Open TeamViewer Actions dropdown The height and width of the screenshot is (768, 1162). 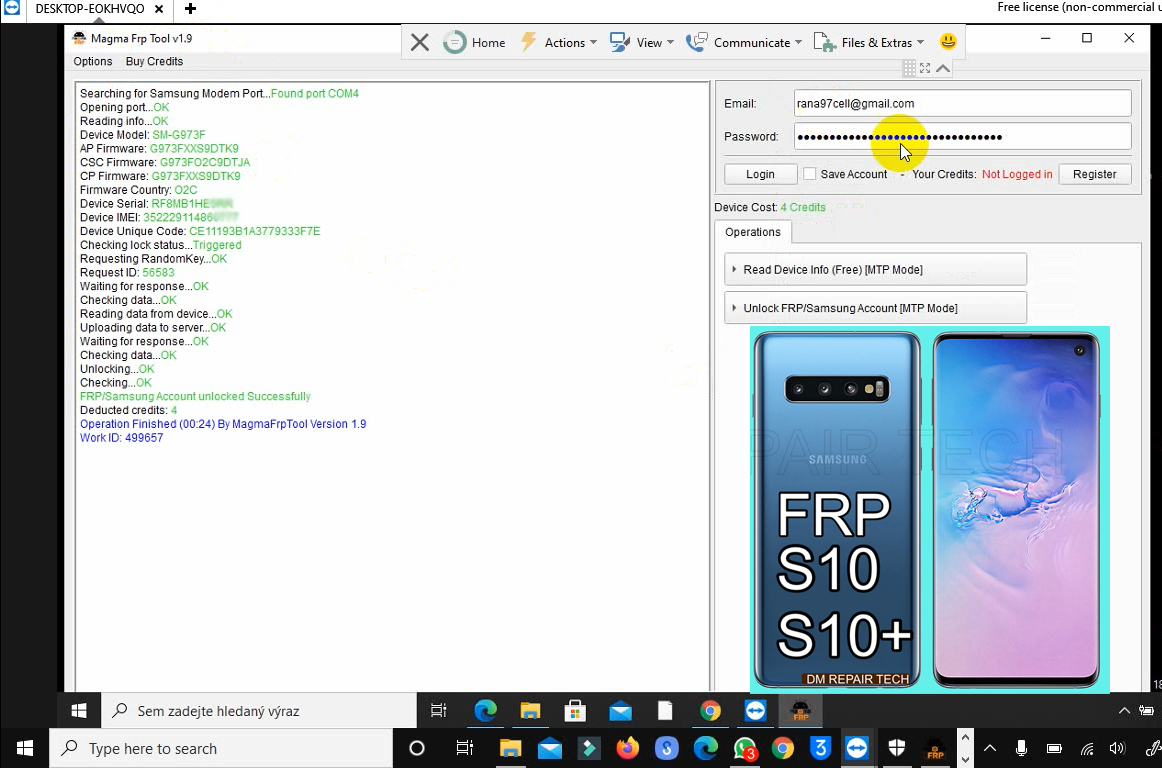point(559,42)
